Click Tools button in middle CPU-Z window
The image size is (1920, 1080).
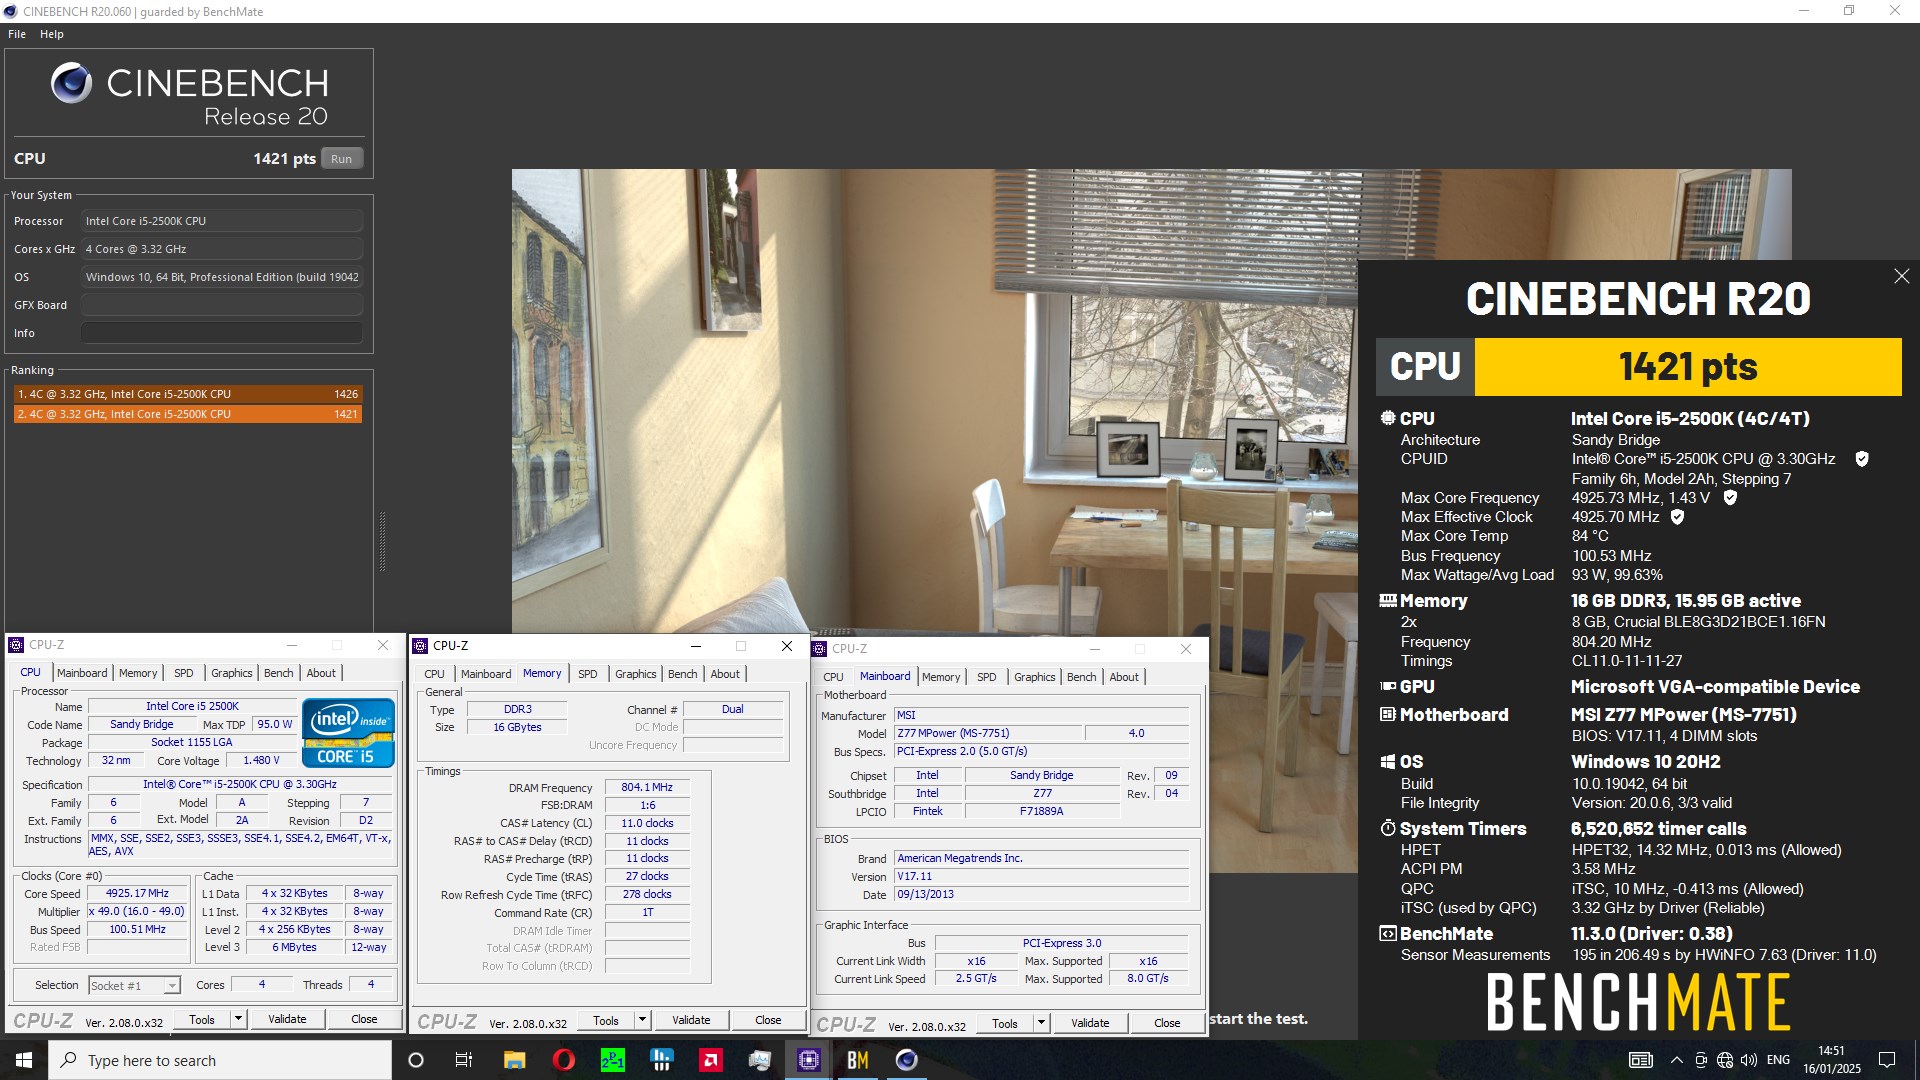point(606,1020)
